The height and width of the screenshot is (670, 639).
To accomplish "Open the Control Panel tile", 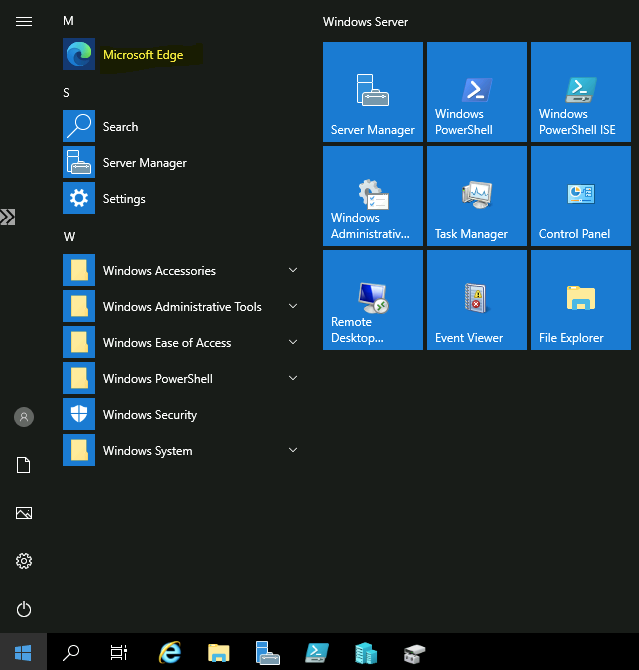I will pos(580,196).
